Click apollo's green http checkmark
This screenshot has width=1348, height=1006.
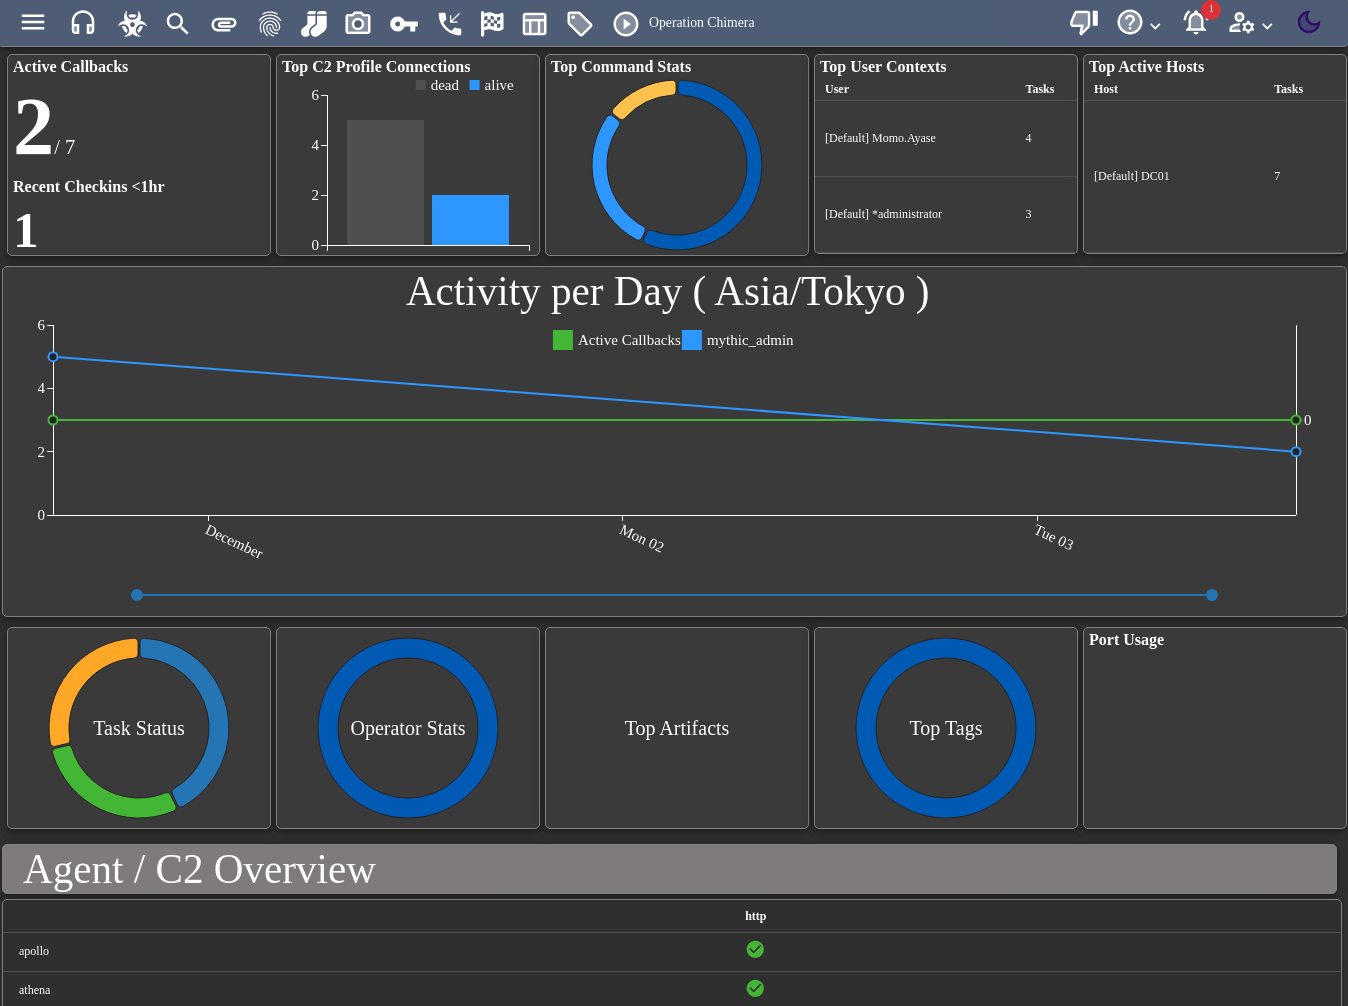coord(755,949)
